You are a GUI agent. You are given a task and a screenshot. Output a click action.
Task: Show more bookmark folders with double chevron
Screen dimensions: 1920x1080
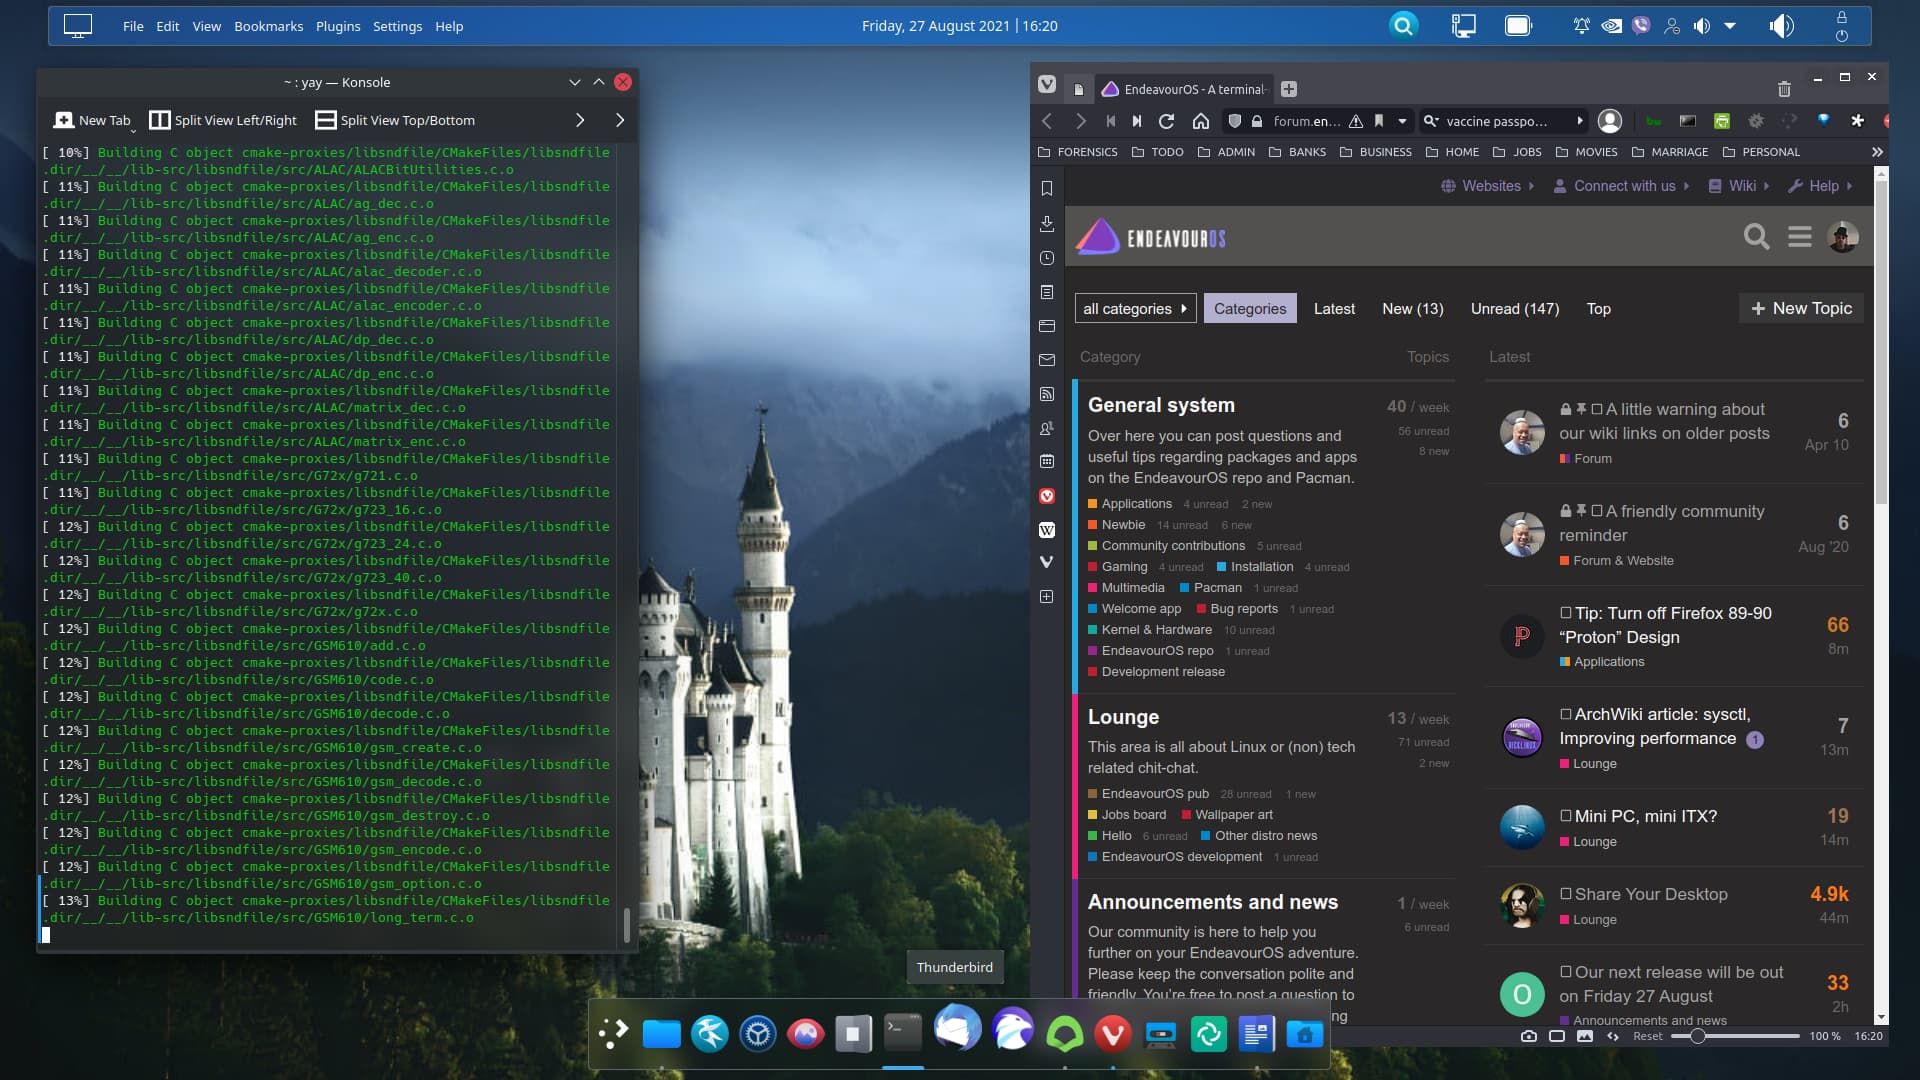pyautogui.click(x=1877, y=152)
